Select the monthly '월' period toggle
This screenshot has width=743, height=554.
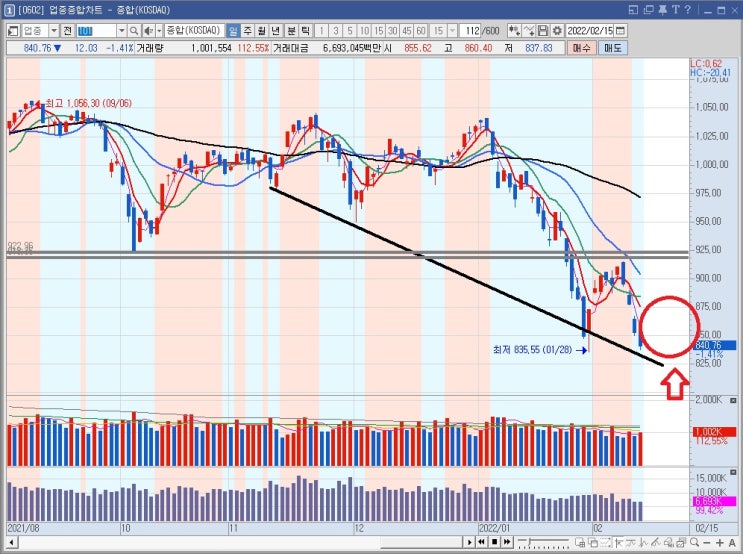(262, 31)
